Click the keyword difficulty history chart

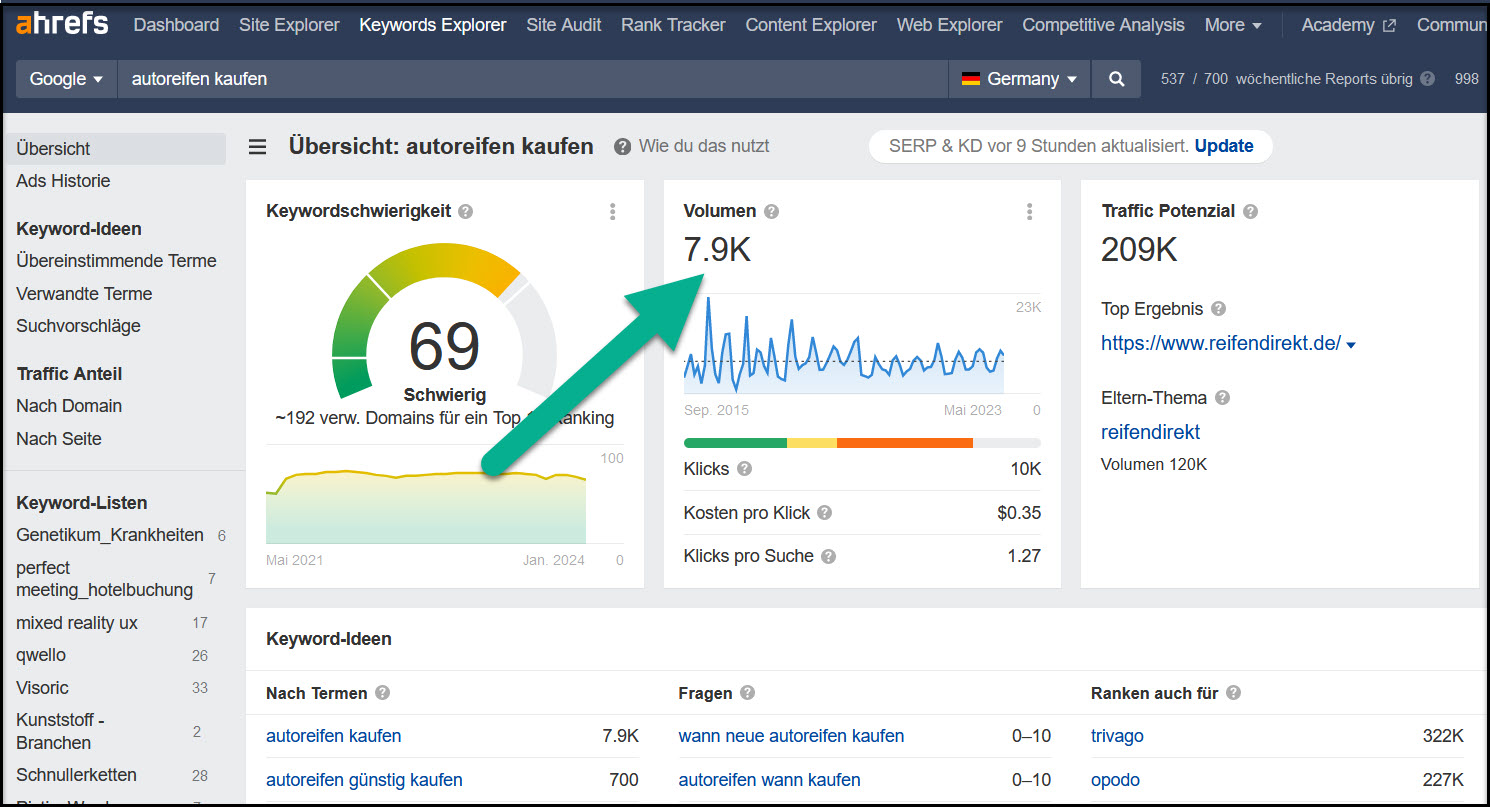(426, 506)
